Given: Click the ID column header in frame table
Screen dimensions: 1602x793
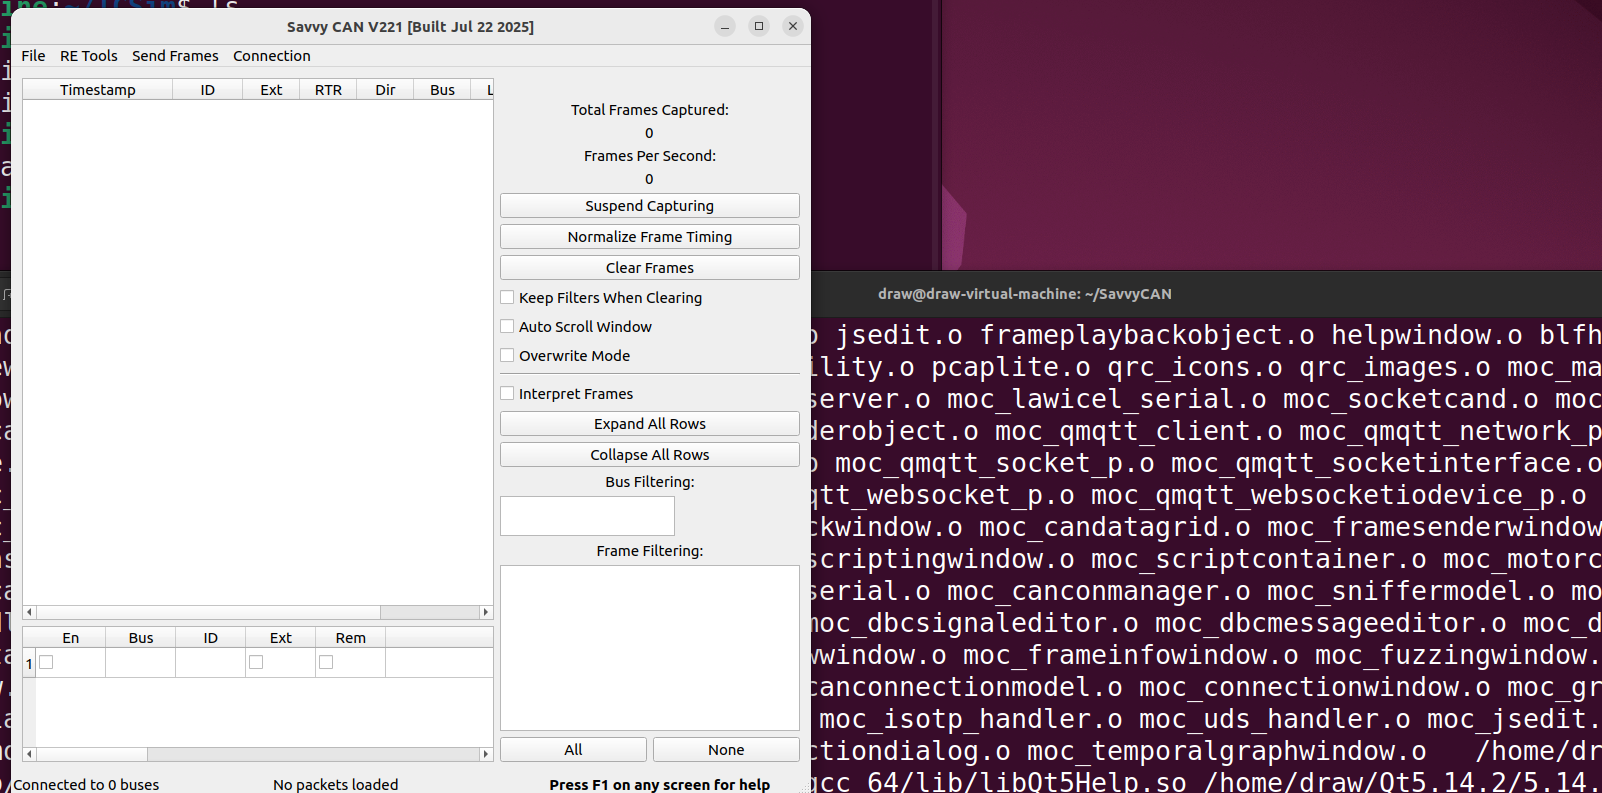Looking at the screenshot, I should [207, 90].
